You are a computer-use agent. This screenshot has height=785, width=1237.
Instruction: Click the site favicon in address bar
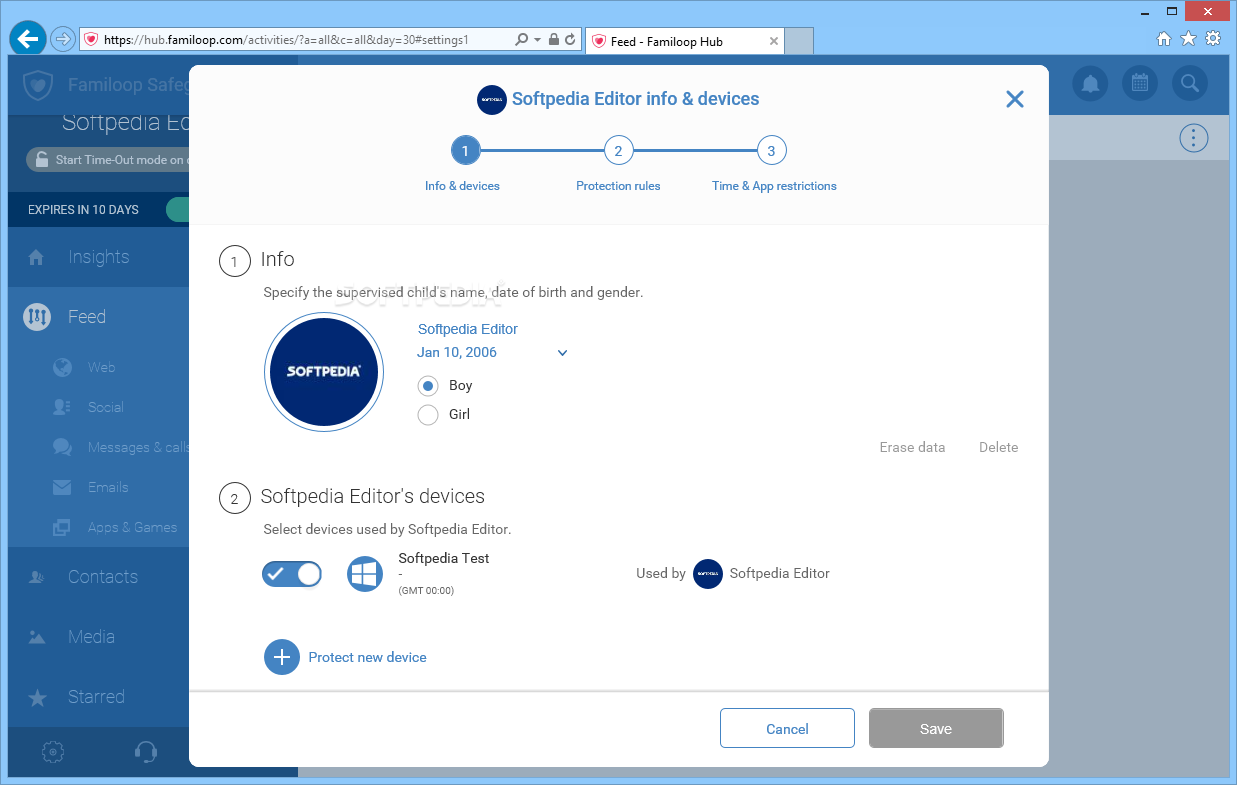tap(91, 40)
